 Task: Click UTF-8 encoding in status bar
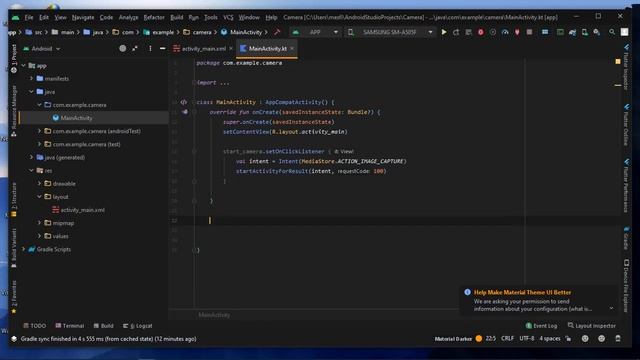[x=527, y=338]
